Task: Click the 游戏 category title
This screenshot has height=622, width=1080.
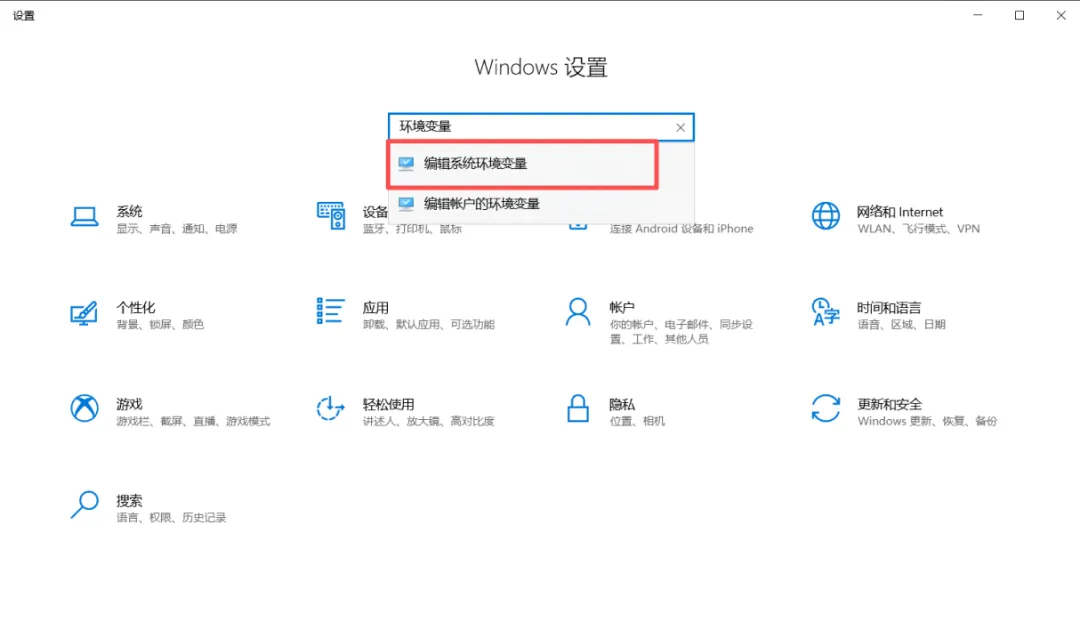Action: pos(129,404)
